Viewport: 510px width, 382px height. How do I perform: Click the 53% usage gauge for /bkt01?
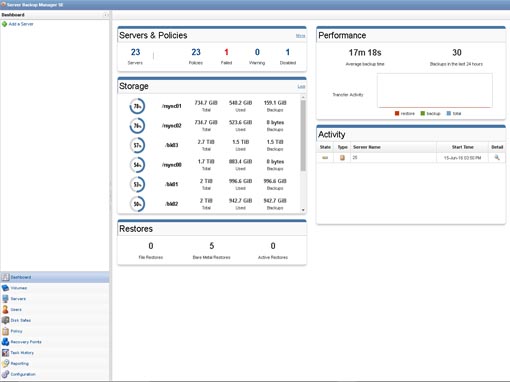(x=137, y=185)
